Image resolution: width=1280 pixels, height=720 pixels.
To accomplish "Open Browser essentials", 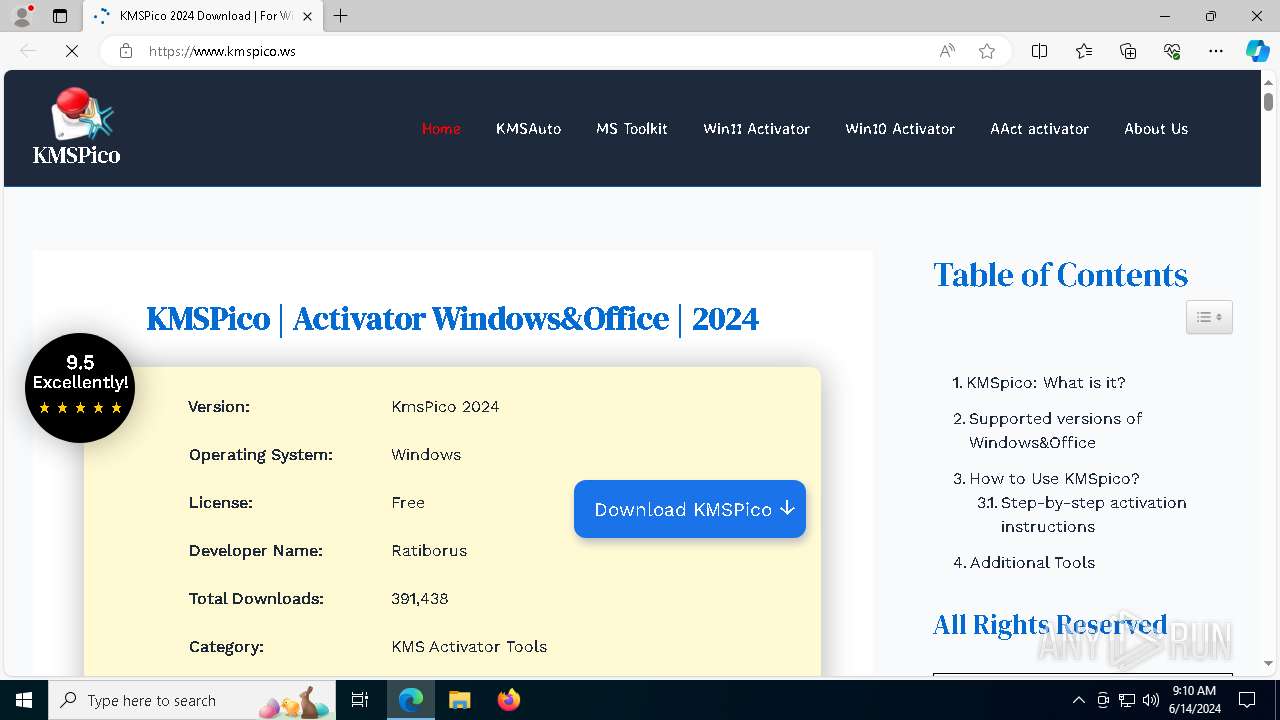I will point(1172,51).
